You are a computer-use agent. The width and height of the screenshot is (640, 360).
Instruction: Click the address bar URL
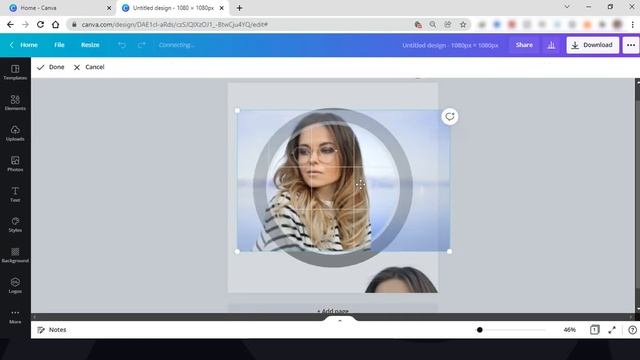click(175, 24)
